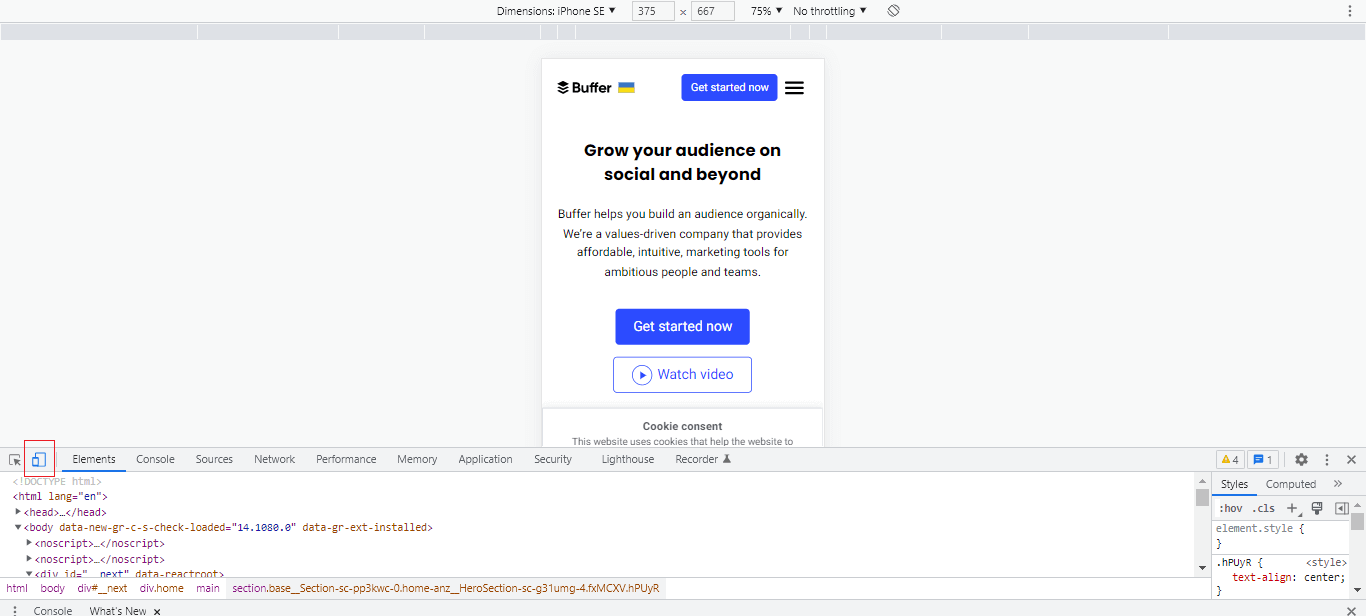Open the Dimensions iPhone SE dropdown

tap(556, 11)
